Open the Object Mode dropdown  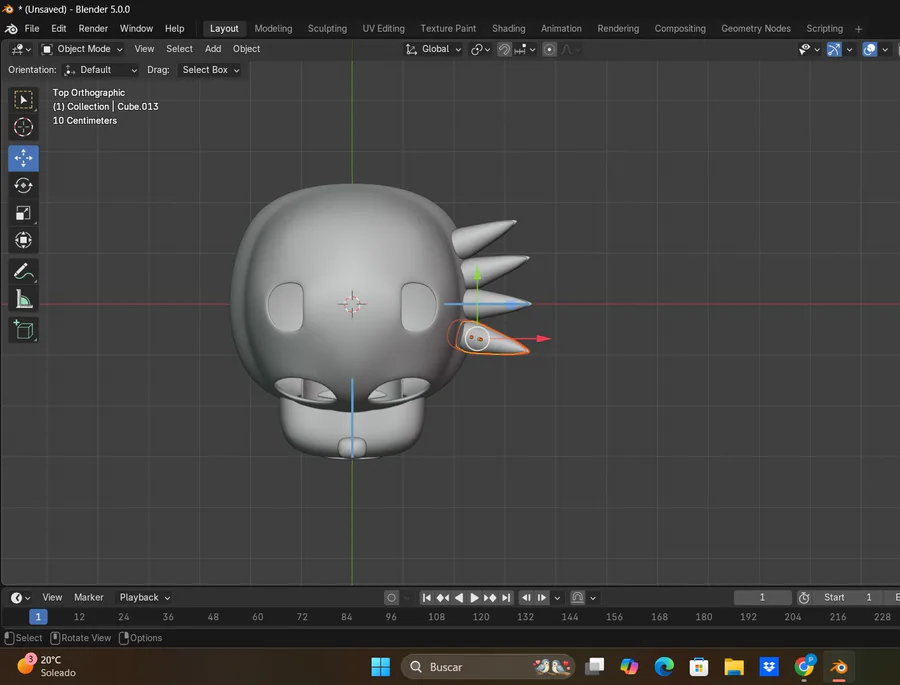83,49
